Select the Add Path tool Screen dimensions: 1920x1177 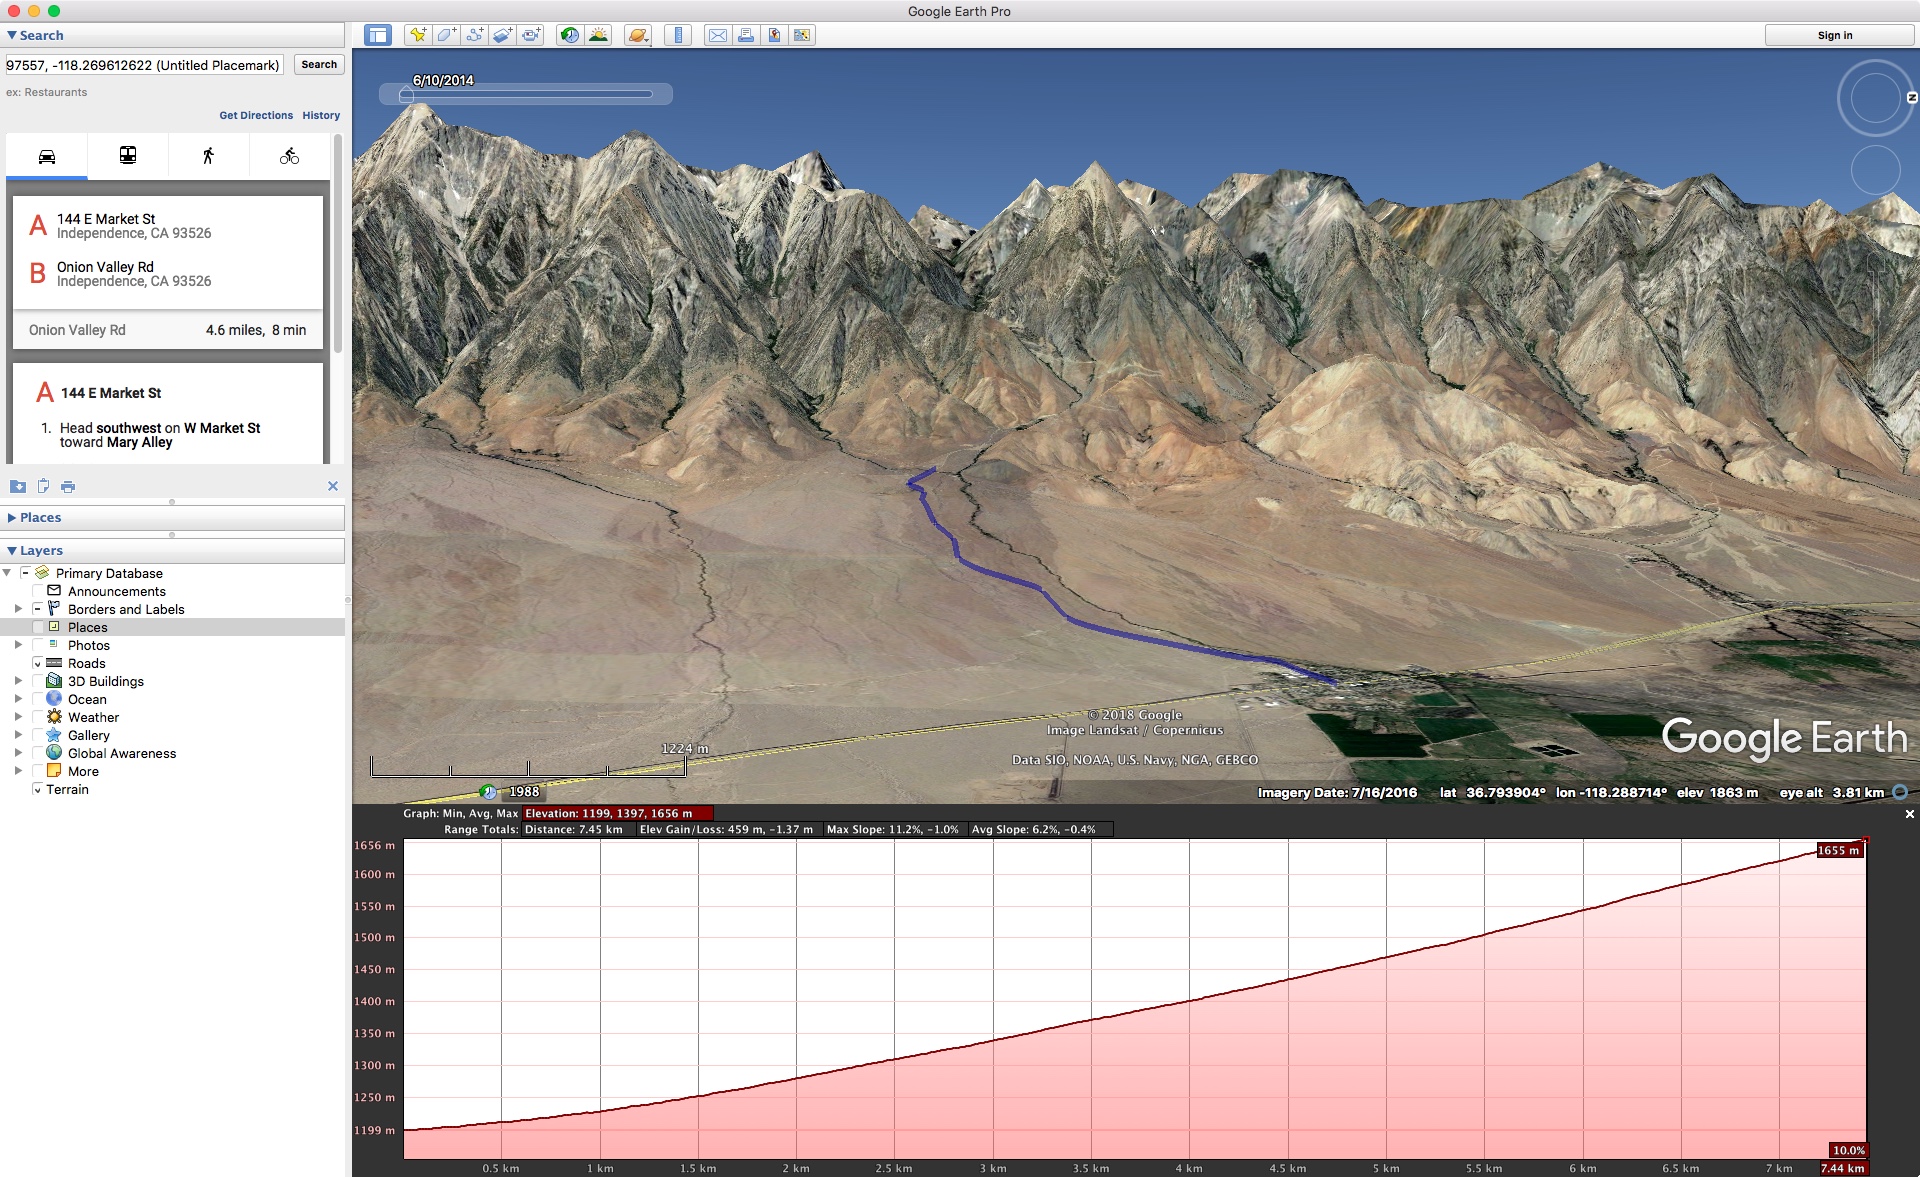475,35
